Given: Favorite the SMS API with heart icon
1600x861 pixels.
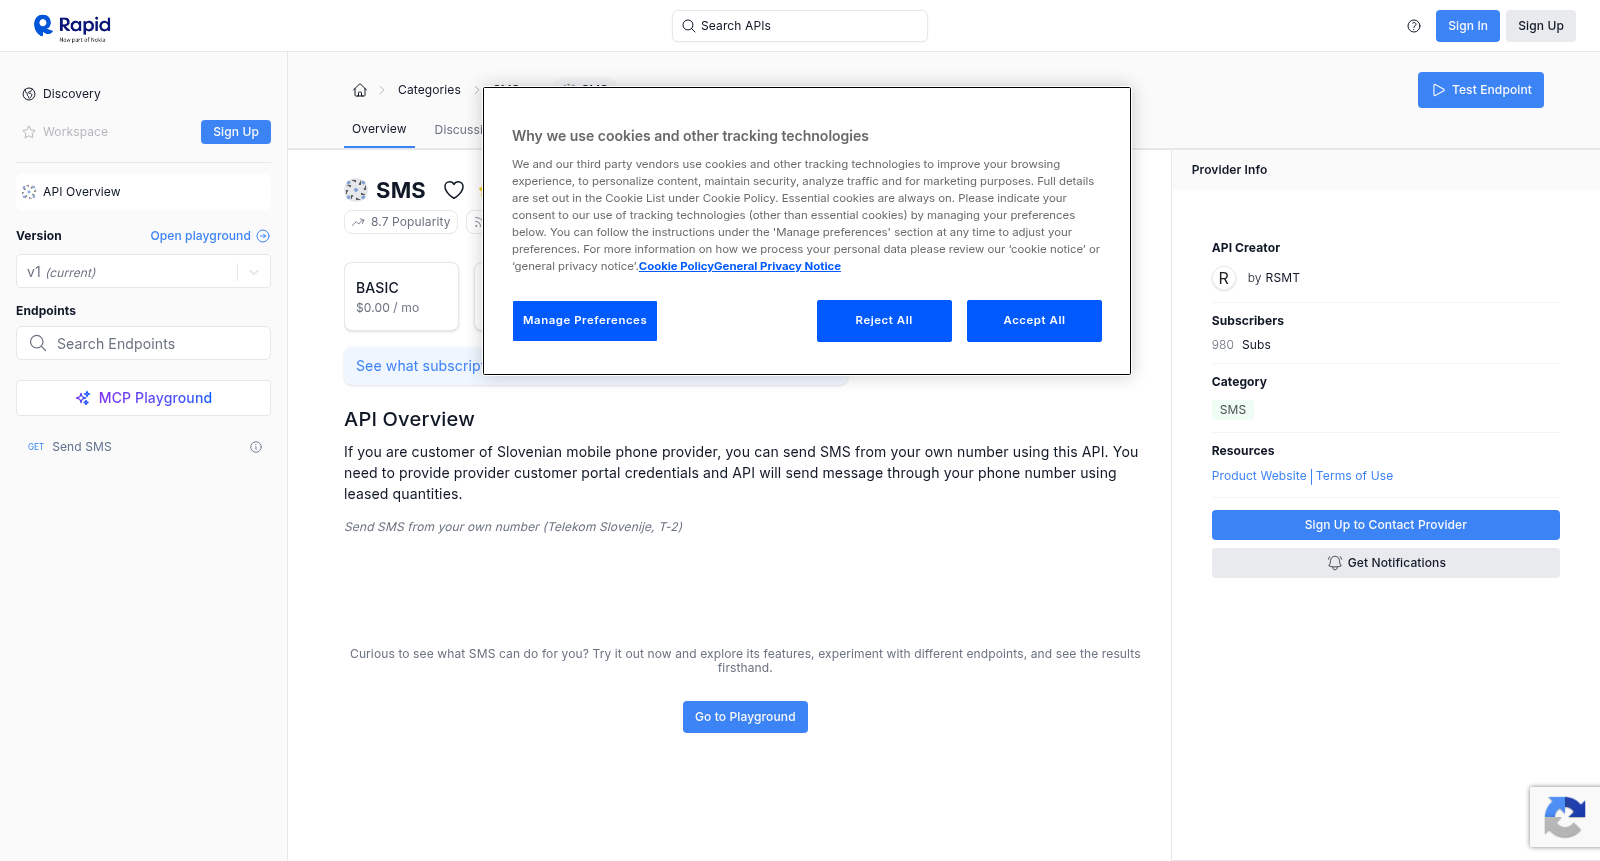Looking at the screenshot, I should (454, 190).
